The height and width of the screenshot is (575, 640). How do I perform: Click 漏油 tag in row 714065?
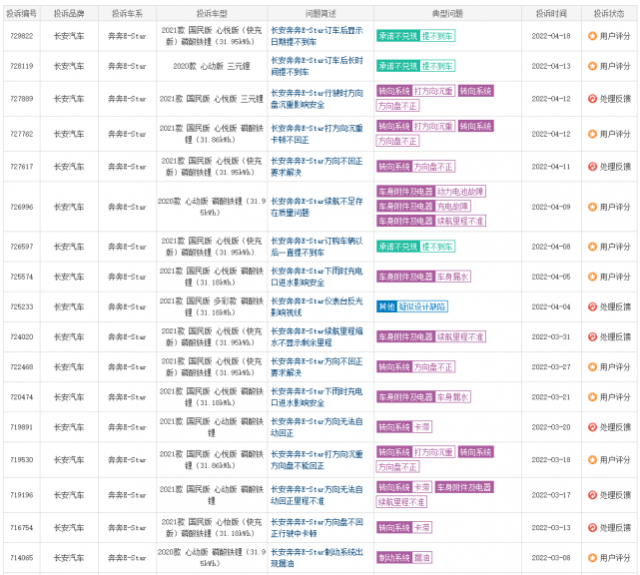coord(422,558)
